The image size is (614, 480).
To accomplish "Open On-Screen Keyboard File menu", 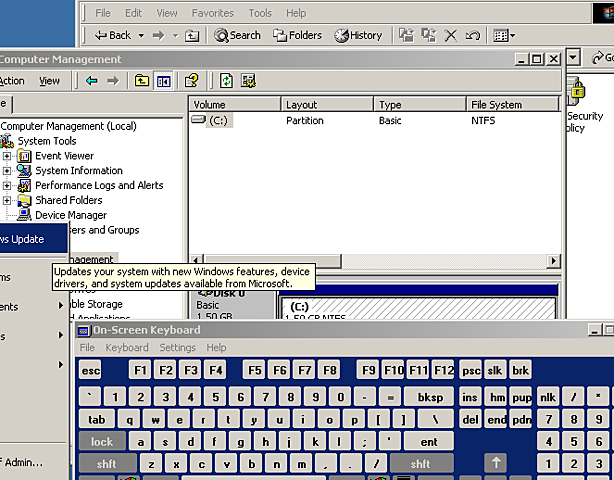I will pos(87,347).
